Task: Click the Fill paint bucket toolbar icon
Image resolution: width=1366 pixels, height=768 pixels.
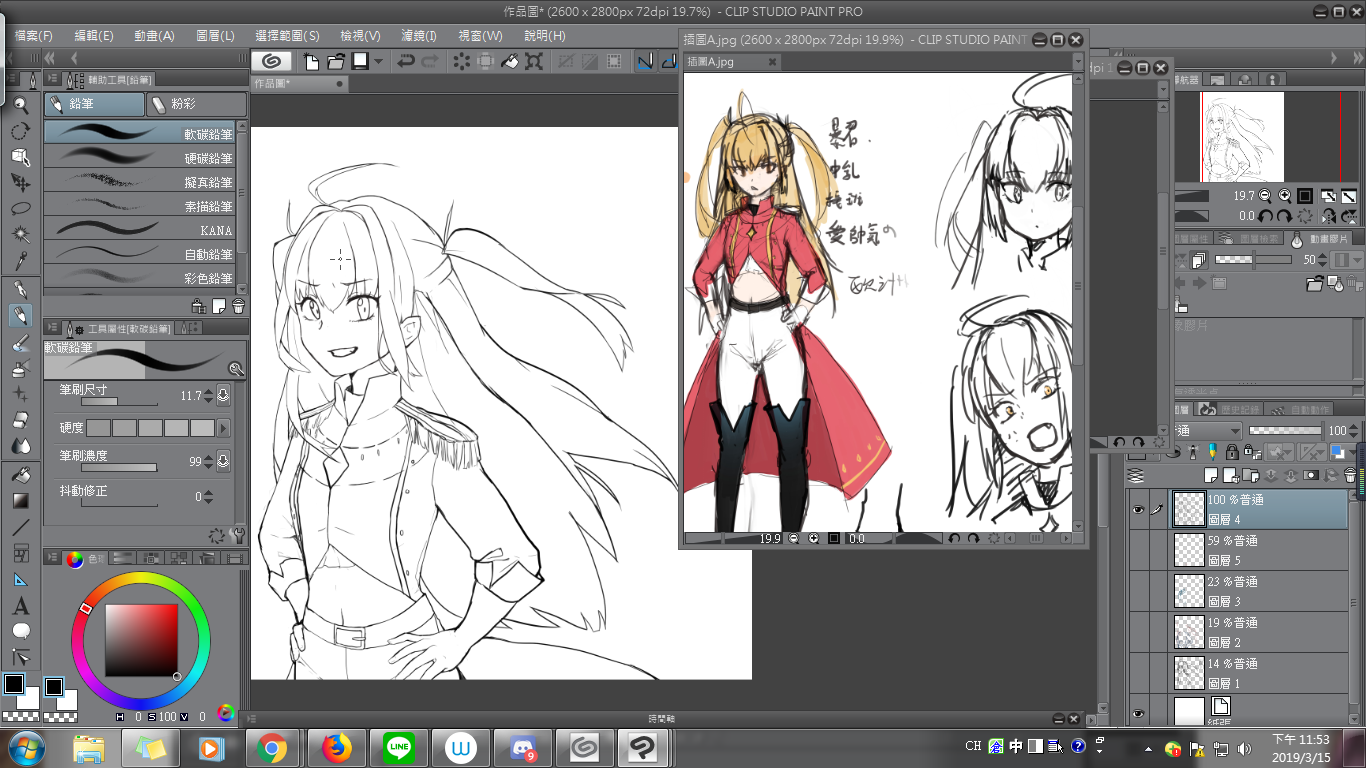Action: [x=510, y=61]
